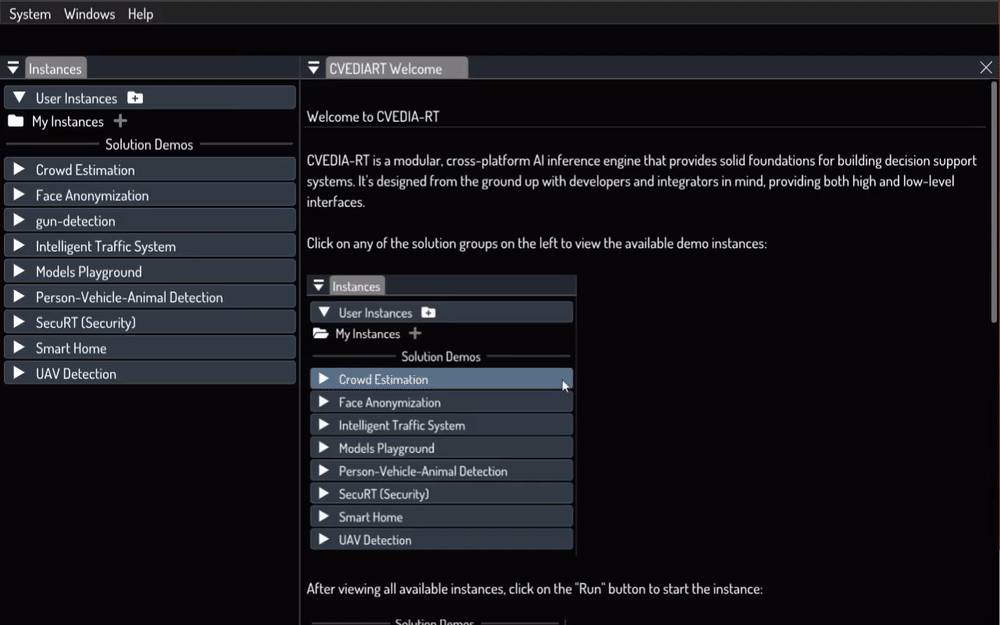Viewport: 1000px width, 625px height.
Task: Expand Person-Vehicle-Animal Detection in the sidebar
Action: pyautogui.click(x=150, y=297)
